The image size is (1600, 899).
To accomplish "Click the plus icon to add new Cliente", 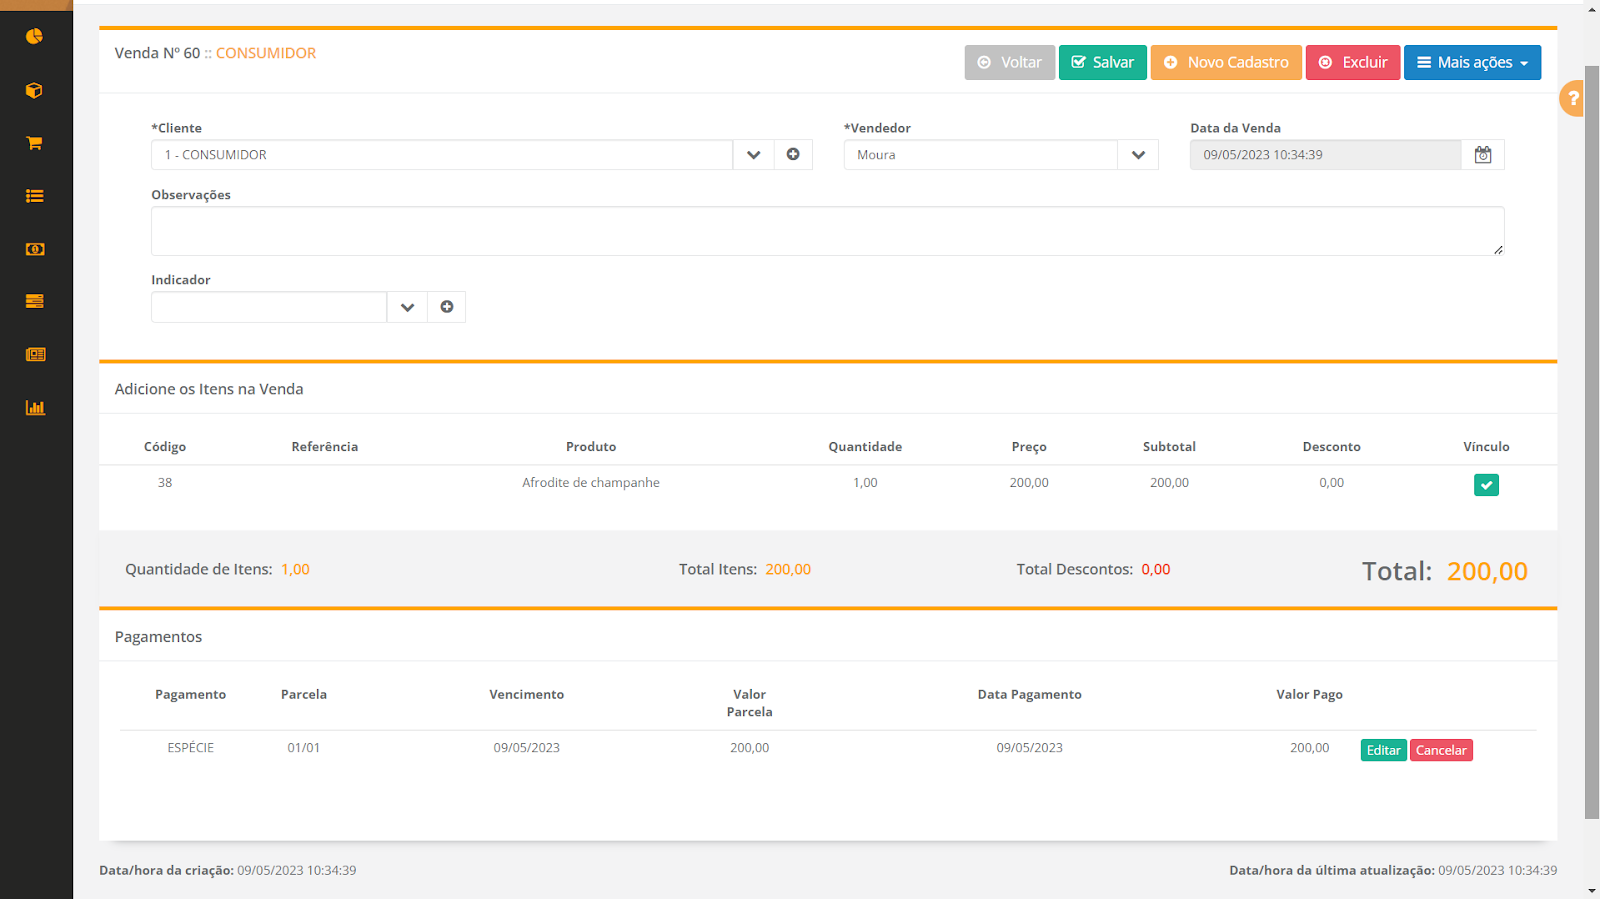I will (x=793, y=155).
